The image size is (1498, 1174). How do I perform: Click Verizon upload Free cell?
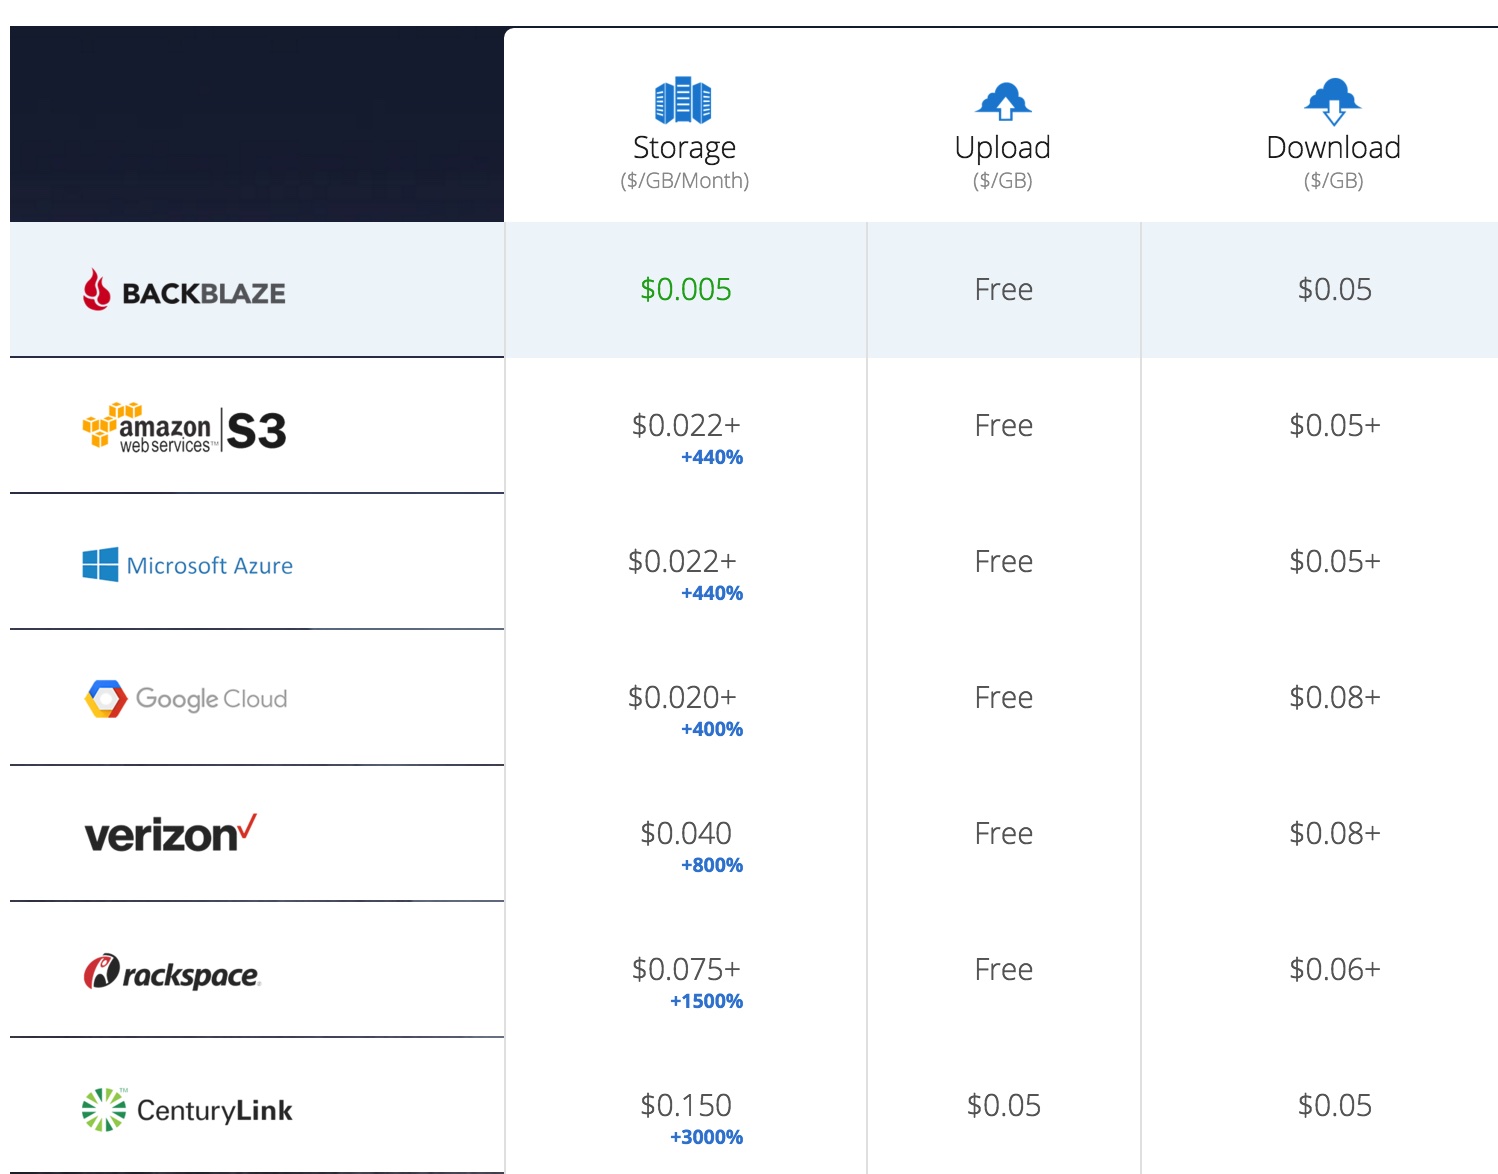(1003, 834)
